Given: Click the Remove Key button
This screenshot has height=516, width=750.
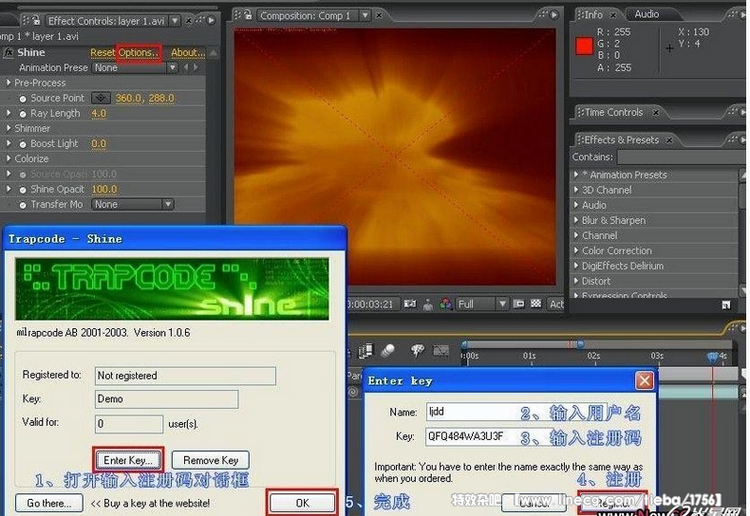Looking at the screenshot, I should tap(210, 460).
